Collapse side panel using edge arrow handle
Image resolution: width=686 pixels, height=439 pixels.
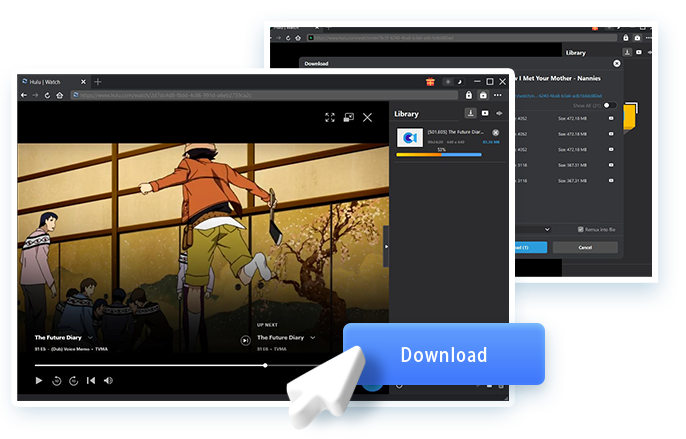(386, 246)
